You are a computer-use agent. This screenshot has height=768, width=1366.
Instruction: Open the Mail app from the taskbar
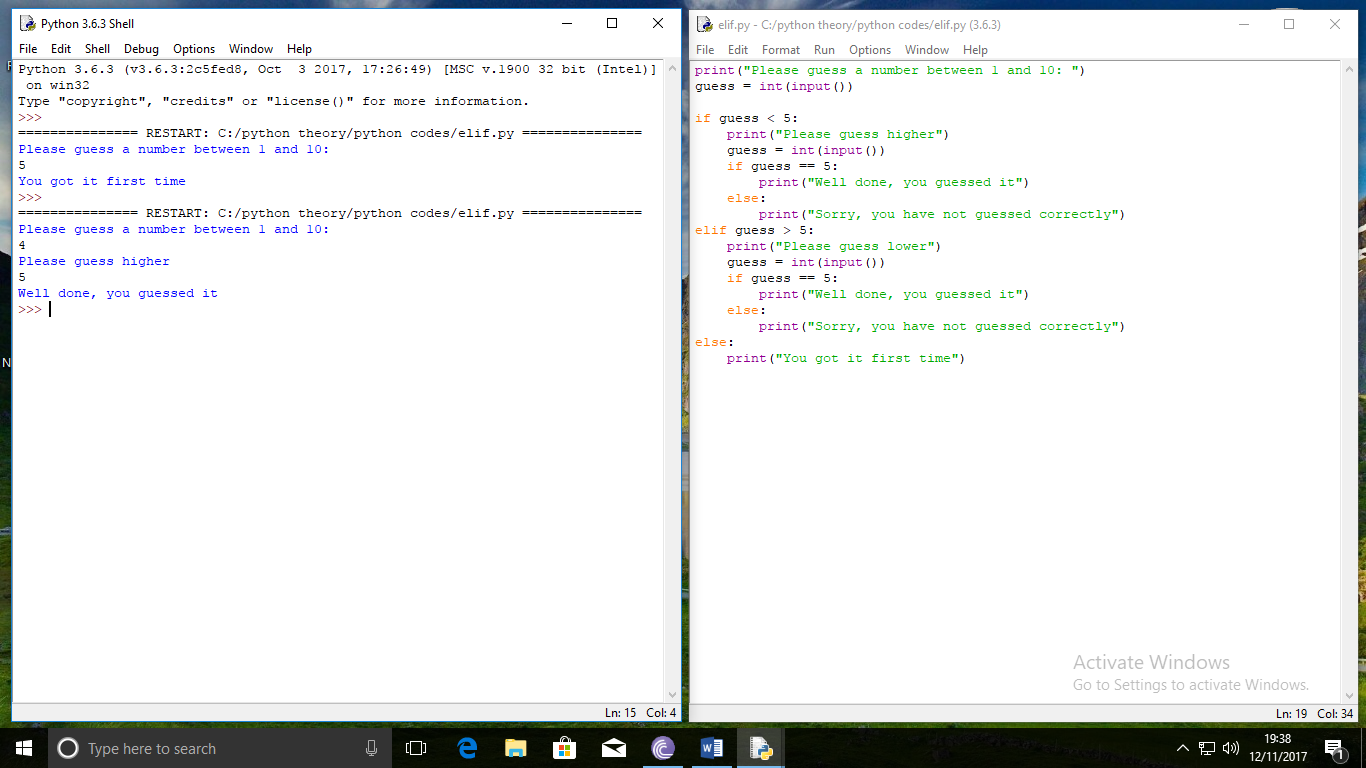coord(613,747)
